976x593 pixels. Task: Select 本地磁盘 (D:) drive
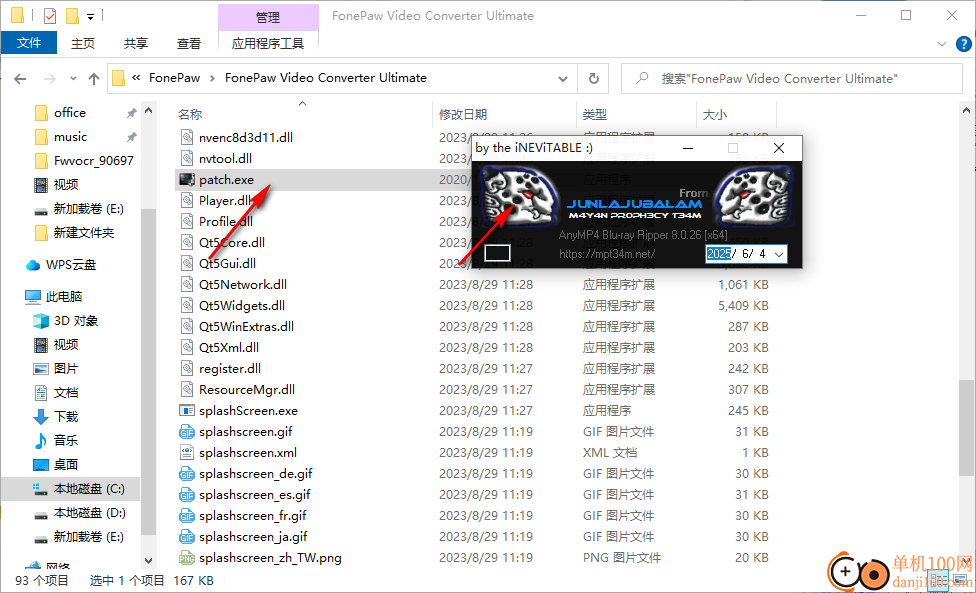tap(89, 513)
